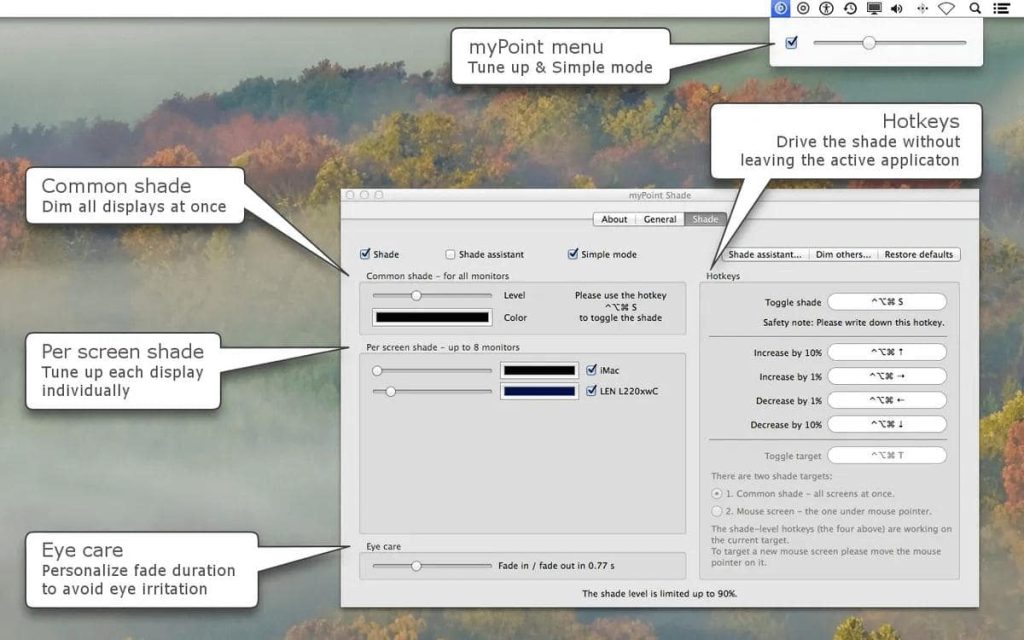Image resolution: width=1024 pixels, height=640 pixels.
Task: Disable the Simple mode checkbox
Action: (x=573, y=253)
